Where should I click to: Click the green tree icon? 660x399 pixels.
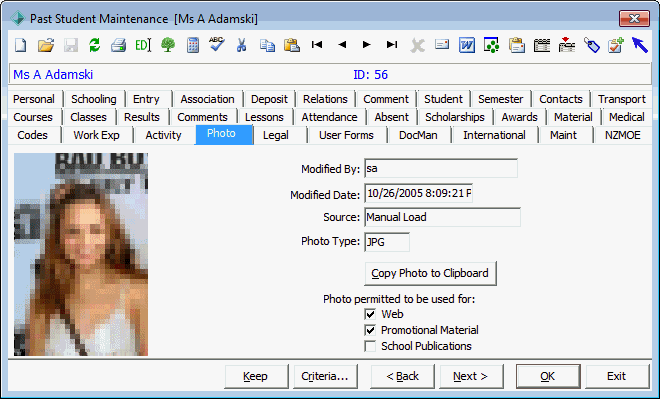click(168, 45)
